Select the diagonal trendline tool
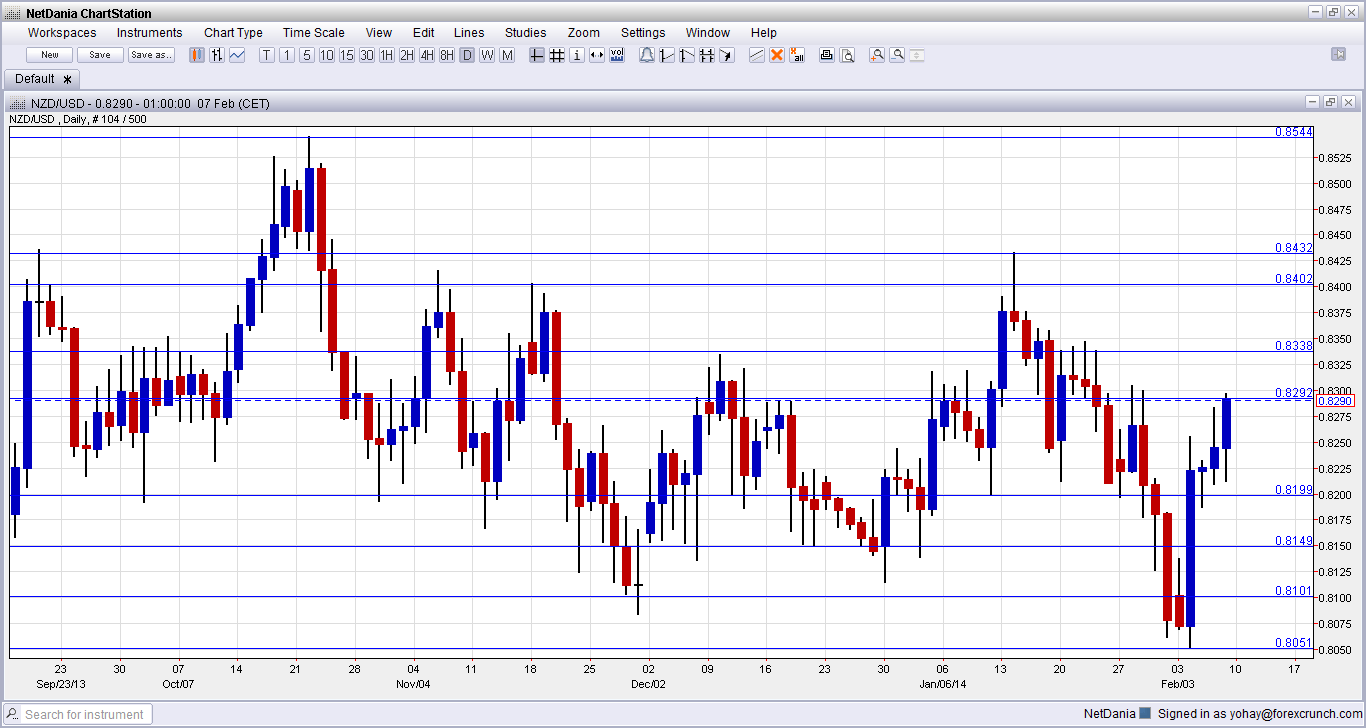Viewport: 1366px width, 728px height. click(757, 55)
